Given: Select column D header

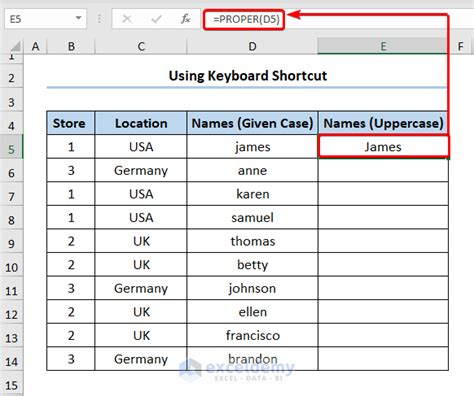Looking at the screenshot, I should click(252, 46).
